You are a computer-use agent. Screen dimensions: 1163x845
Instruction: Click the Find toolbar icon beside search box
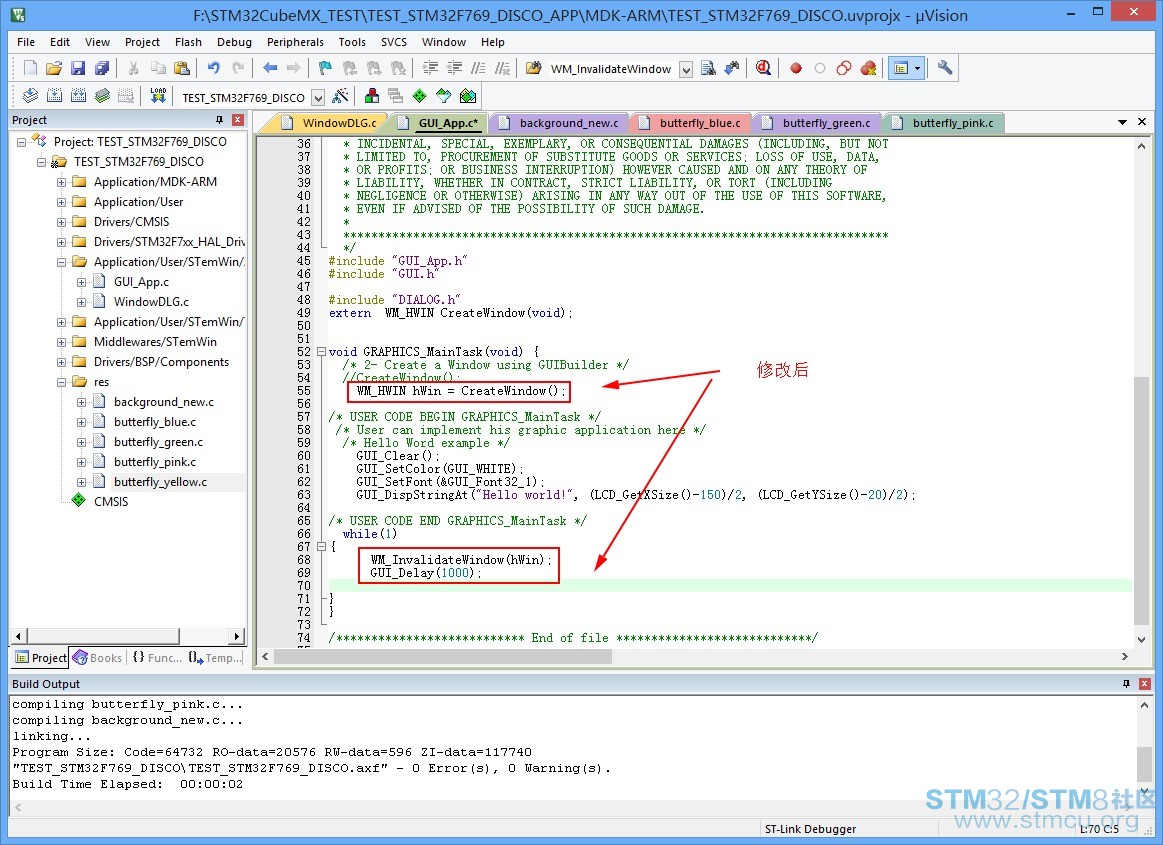[708, 68]
